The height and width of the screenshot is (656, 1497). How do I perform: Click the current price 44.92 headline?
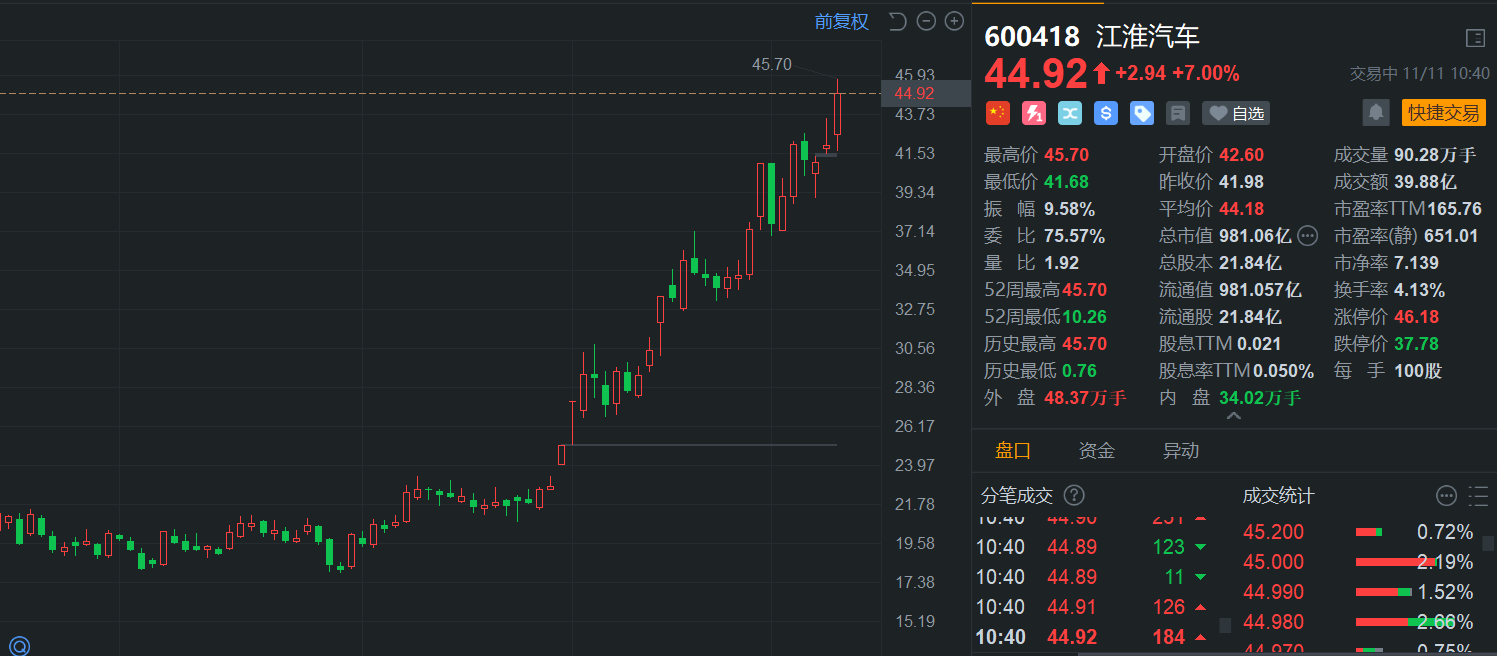pyautogui.click(x=1036, y=73)
